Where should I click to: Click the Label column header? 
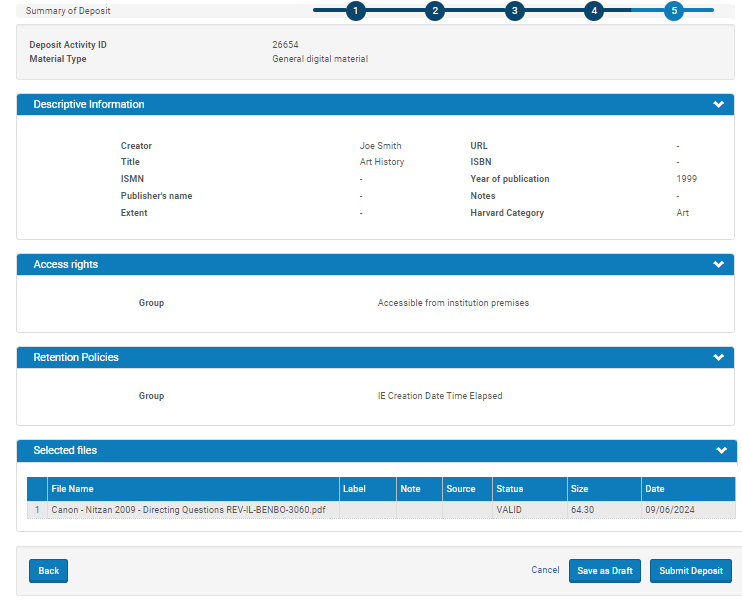pos(355,489)
